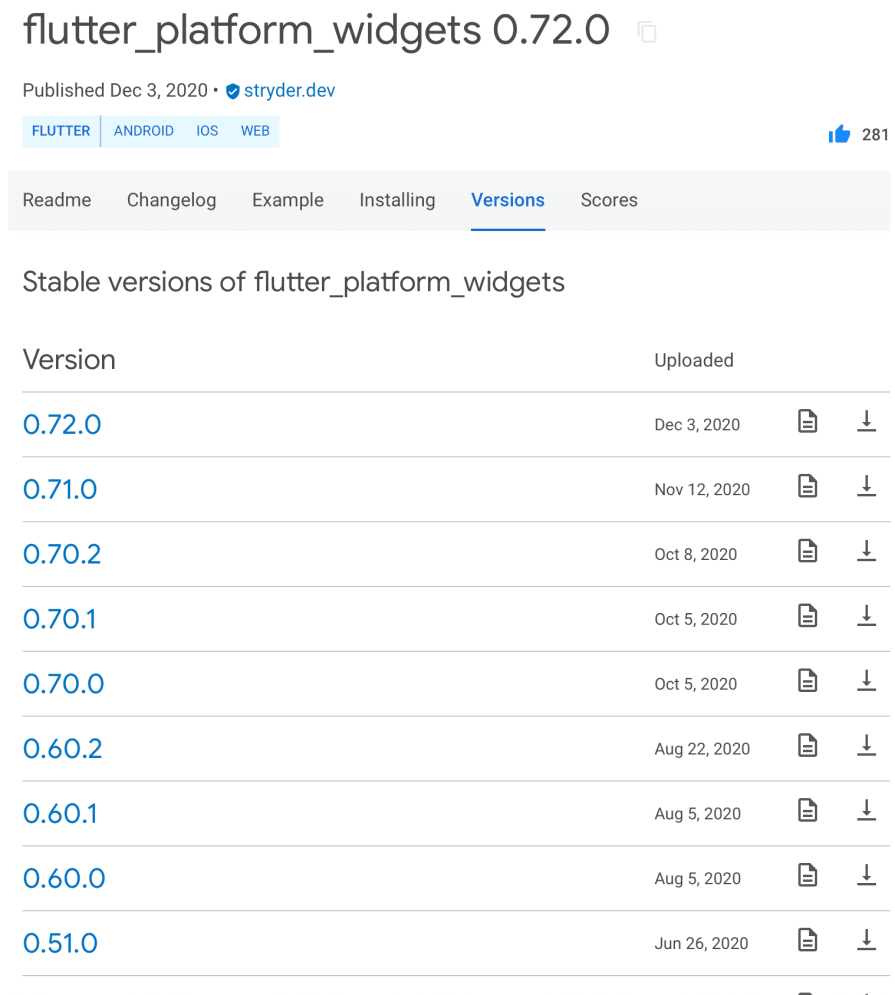Click the 'Nov 12, 2020' upload date
This screenshot has height=995, width=895.
702,489
